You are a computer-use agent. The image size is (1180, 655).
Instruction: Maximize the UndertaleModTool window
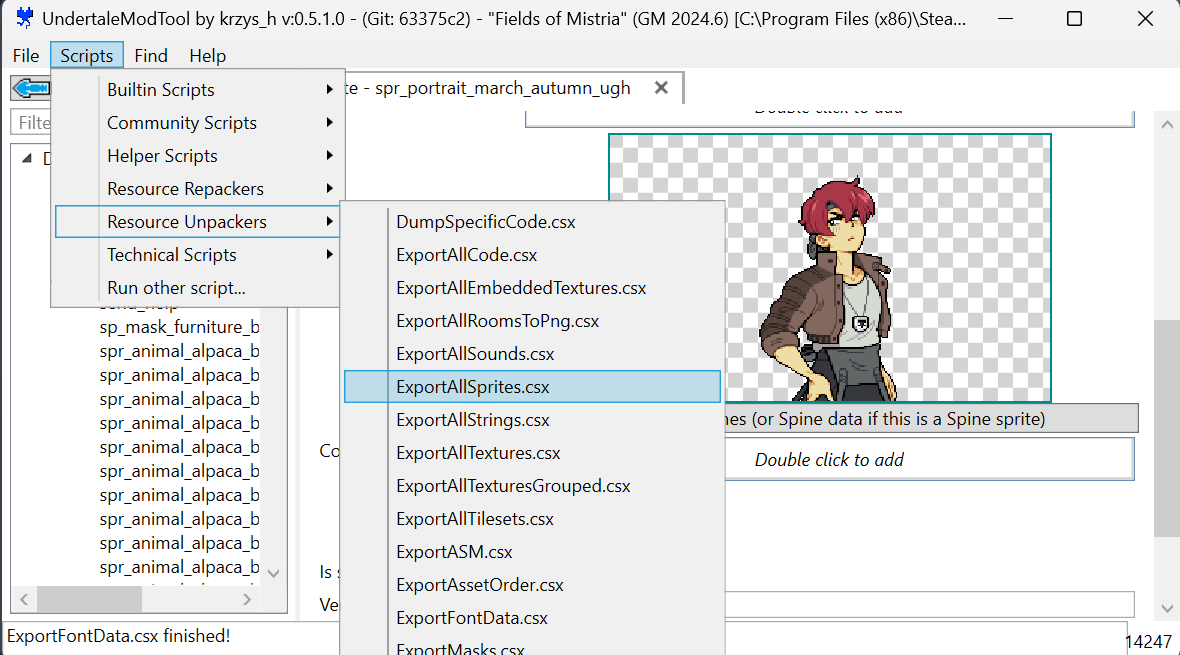pyautogui.click(x=1075, y=19)
